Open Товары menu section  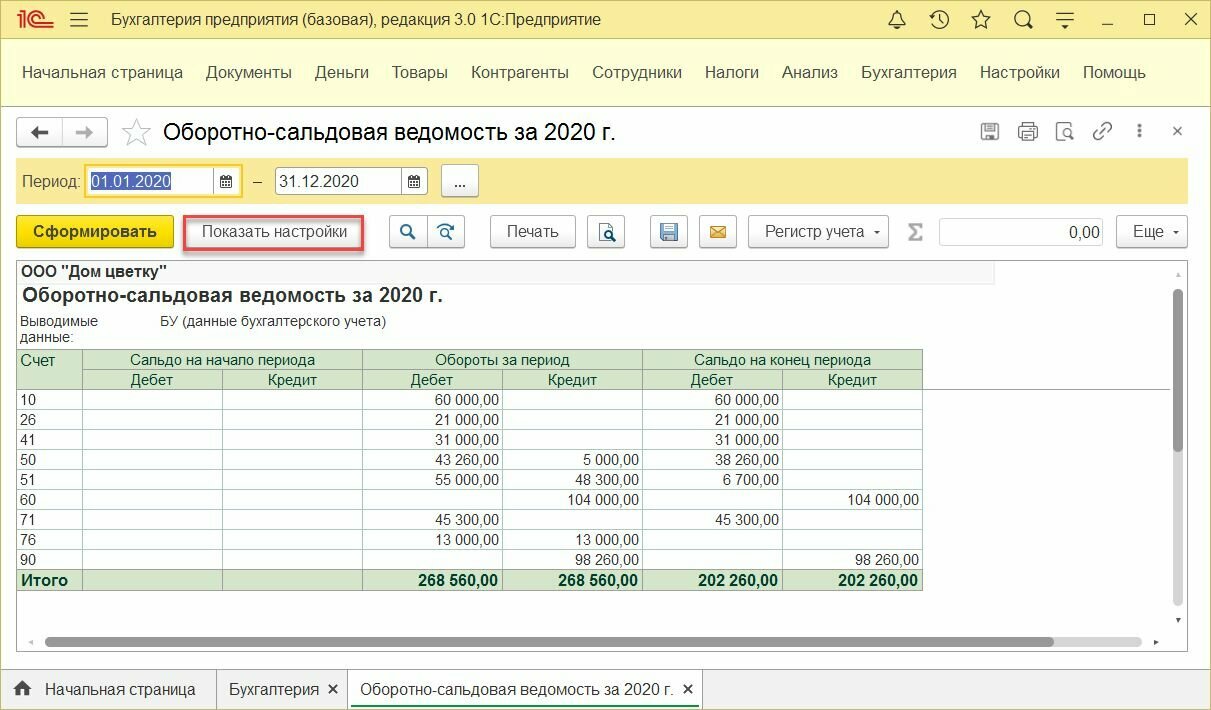pos(420,72)
